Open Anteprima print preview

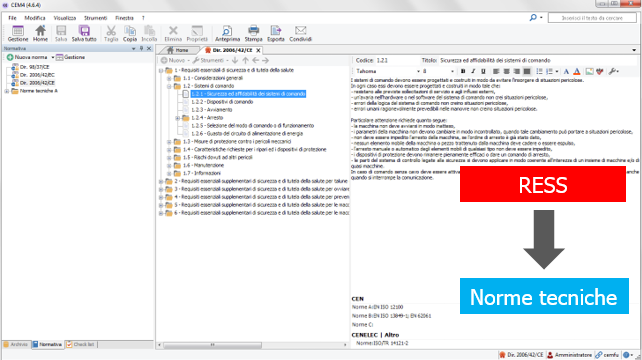227,34
